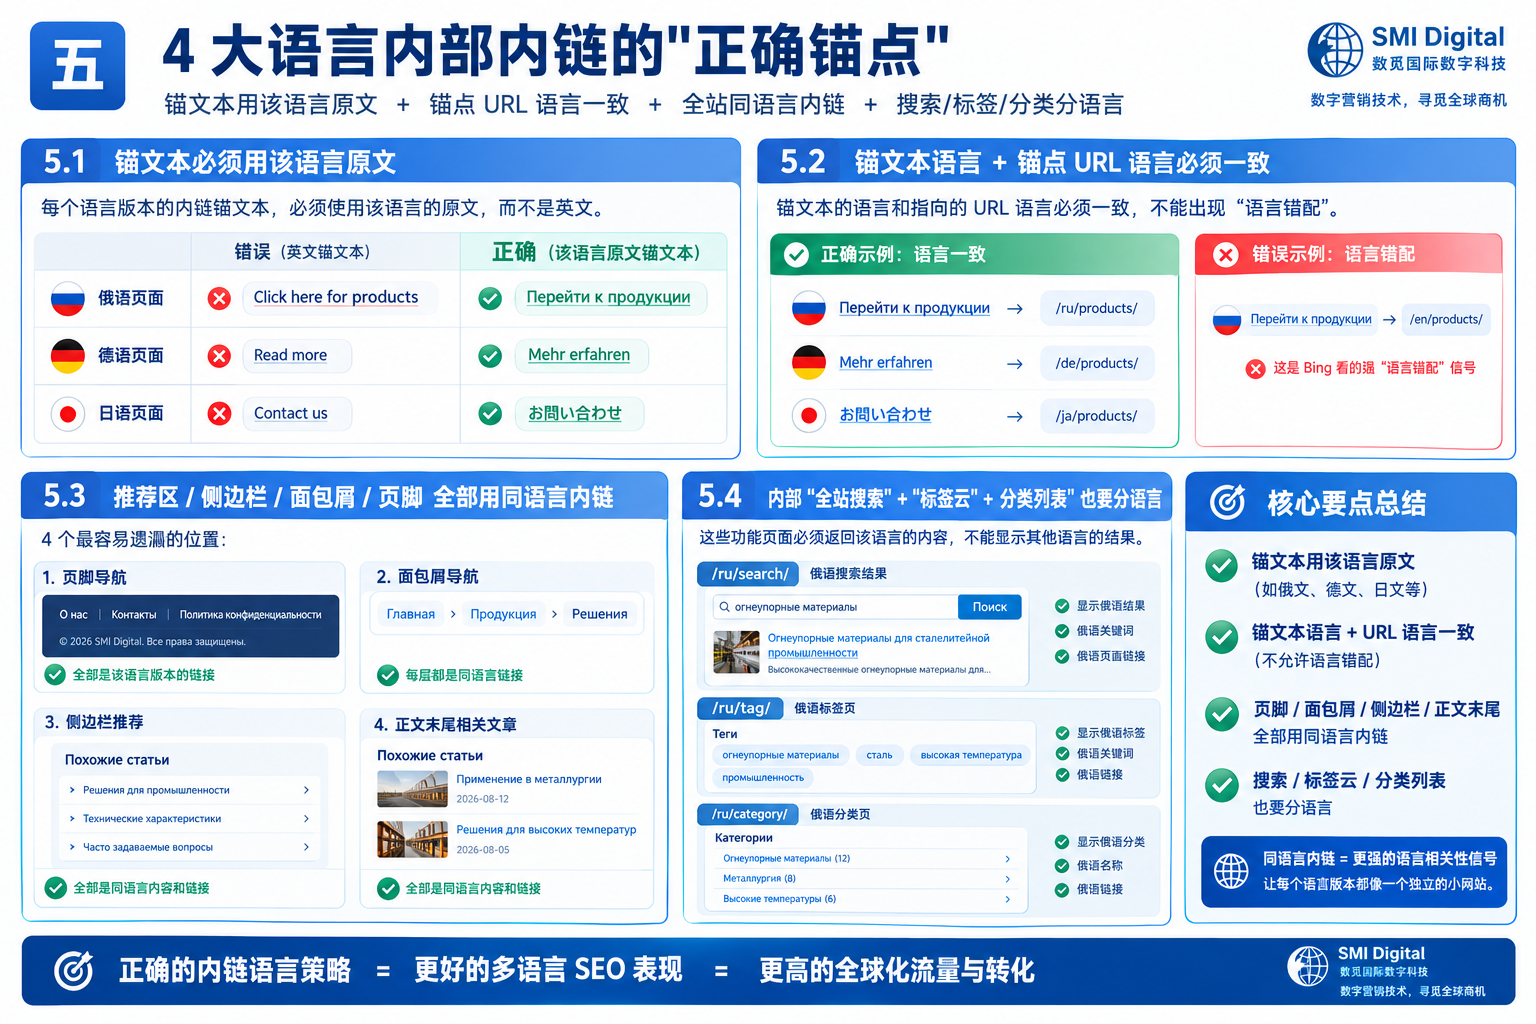Open the Решения для высоких температур article link

coord(546,830)
